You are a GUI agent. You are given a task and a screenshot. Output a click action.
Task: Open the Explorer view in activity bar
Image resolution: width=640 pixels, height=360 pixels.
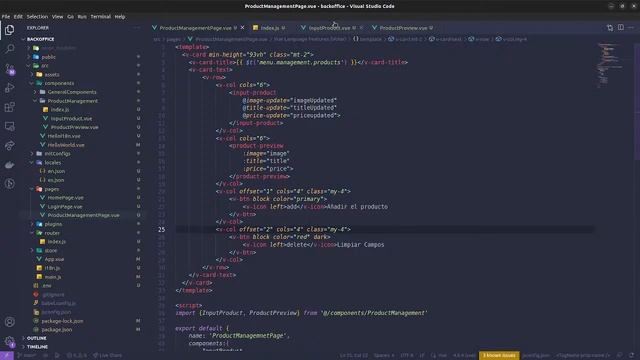coord(9,30)
